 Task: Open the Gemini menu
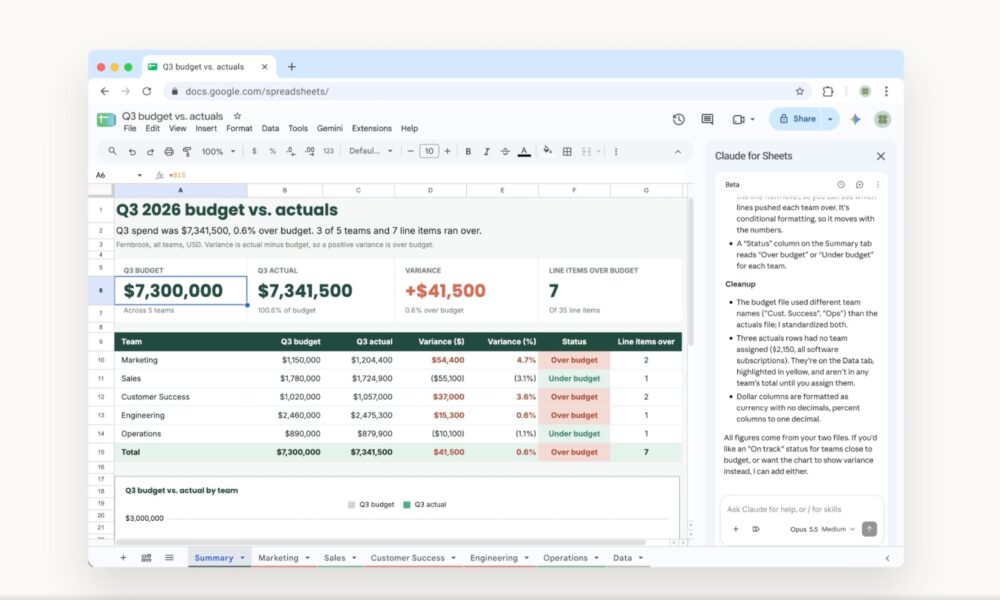pos(330,129)
